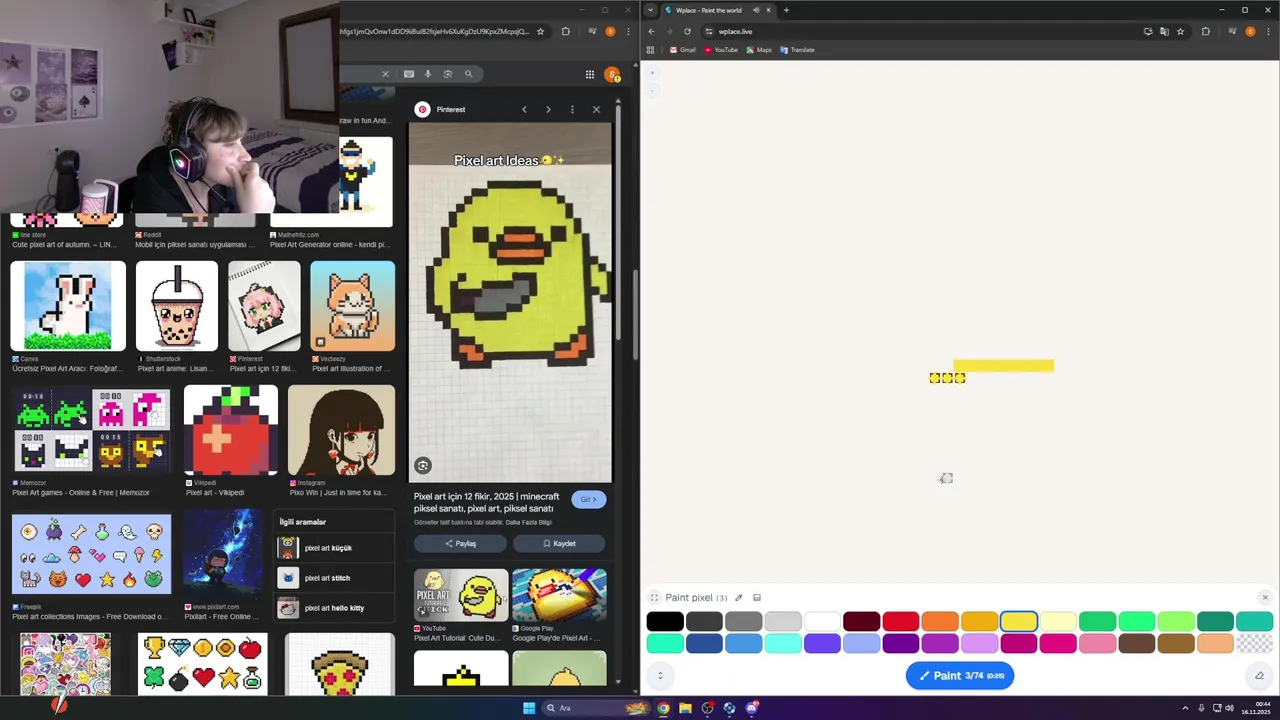Click the Kaydet save button
The height and width of the screenshot is (720, 1280).
pos(559,544)
